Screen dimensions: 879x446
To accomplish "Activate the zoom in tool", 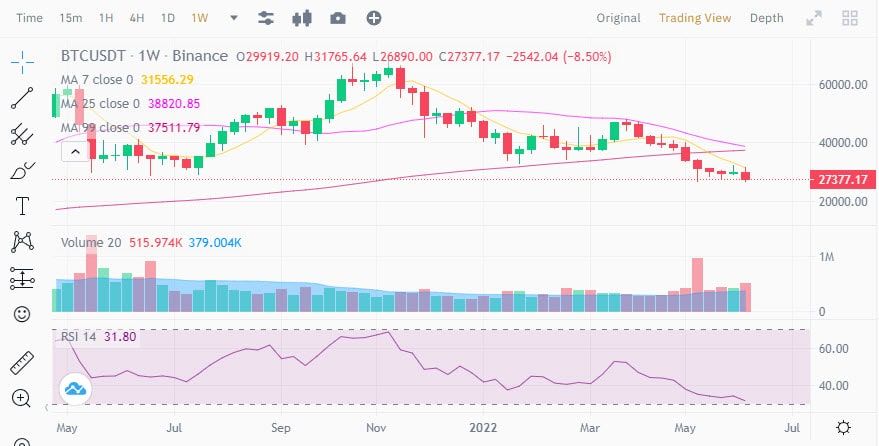I will 21,399.
